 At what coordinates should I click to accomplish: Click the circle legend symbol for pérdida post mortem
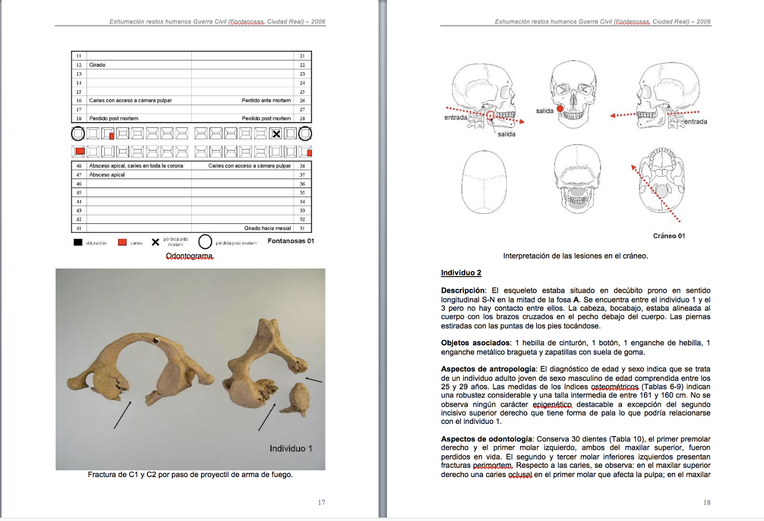point(204,241)
